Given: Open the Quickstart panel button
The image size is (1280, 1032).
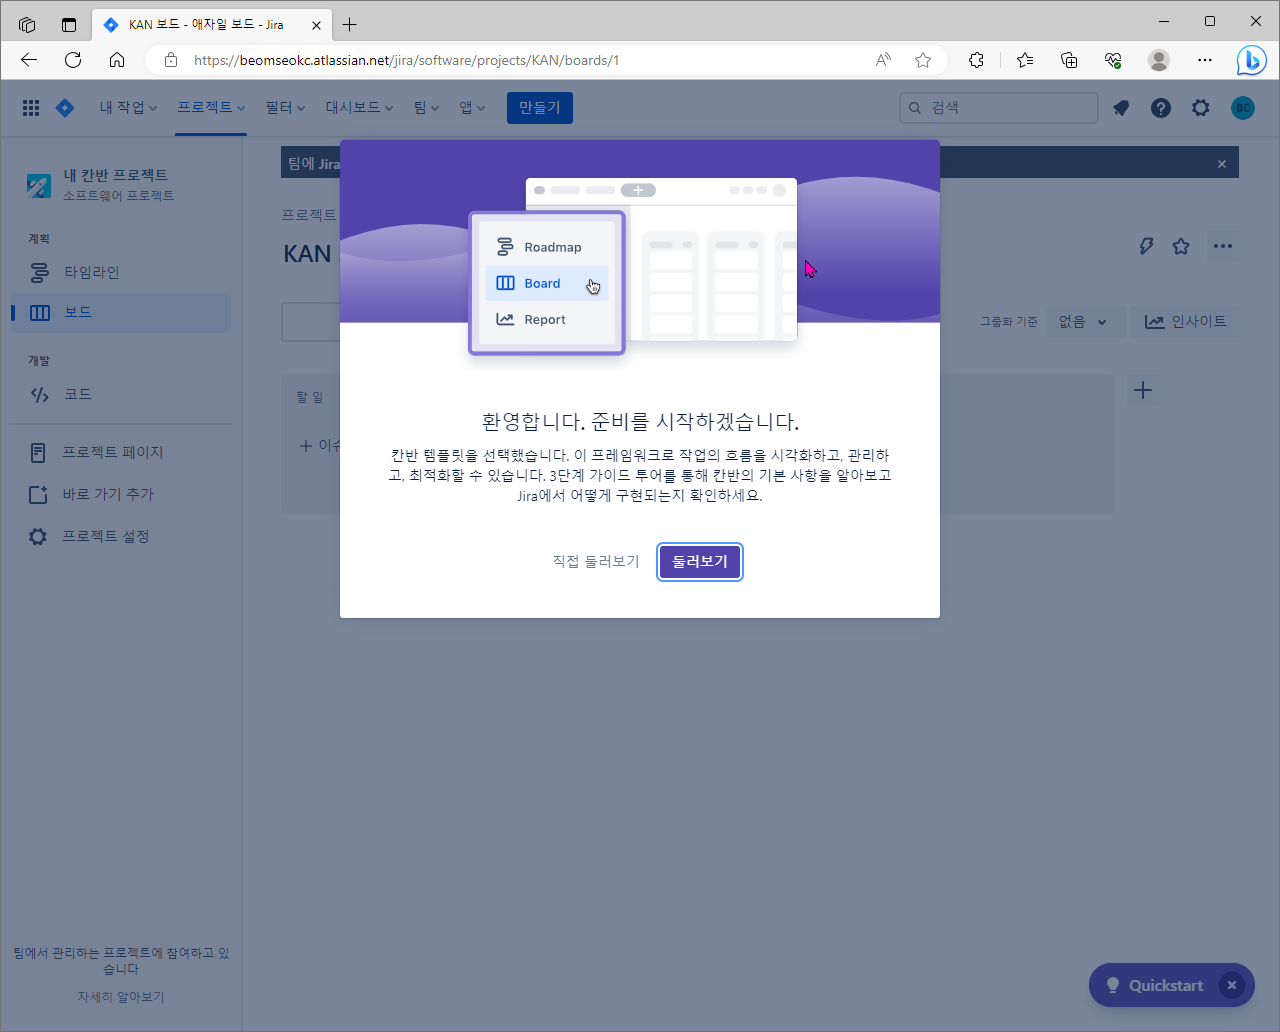Looking at the screenshot, I should (x=1156, y=986).
